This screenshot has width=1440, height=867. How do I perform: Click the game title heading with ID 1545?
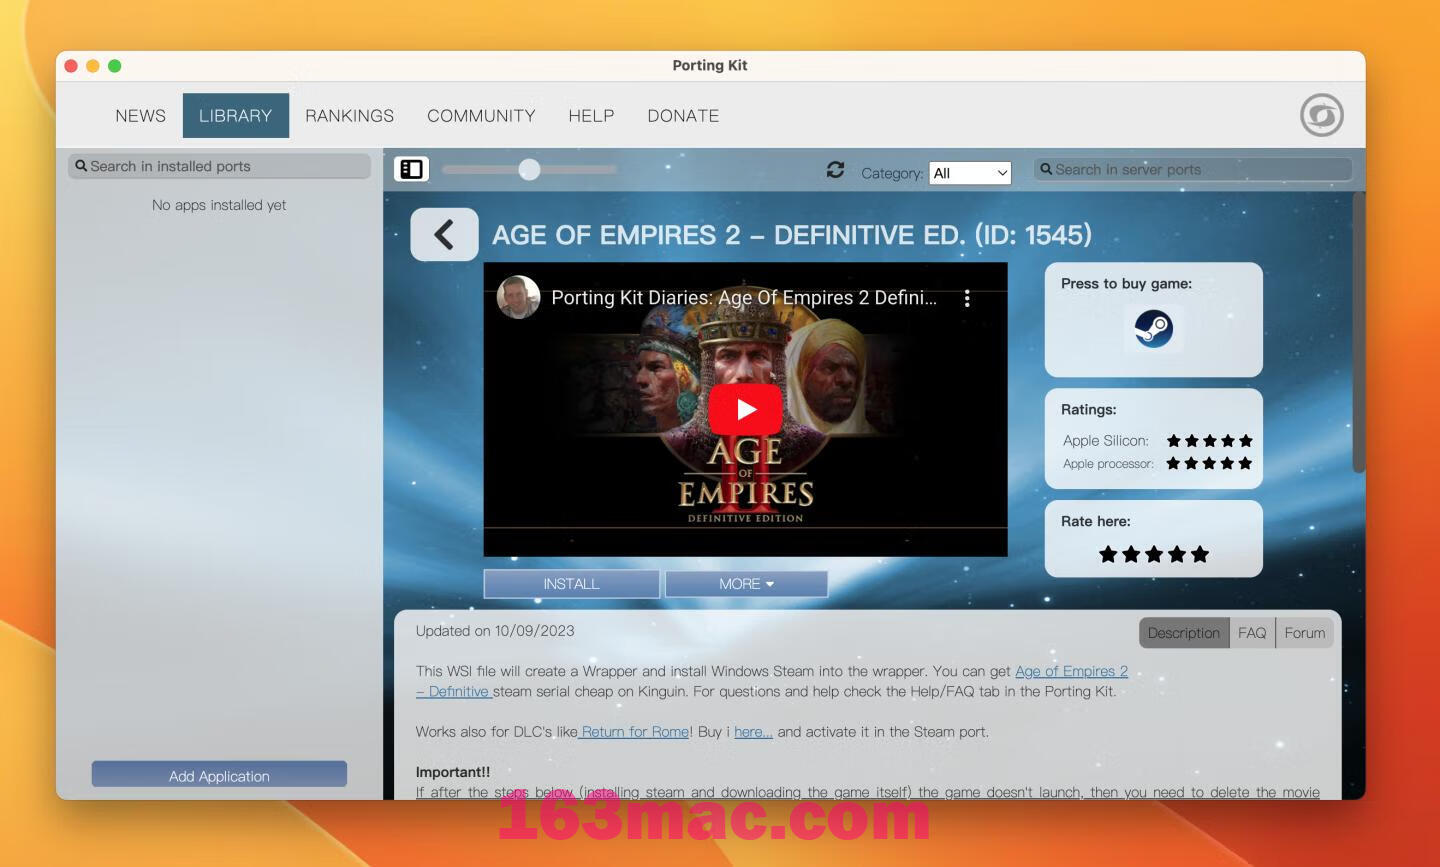pos(792,235)
